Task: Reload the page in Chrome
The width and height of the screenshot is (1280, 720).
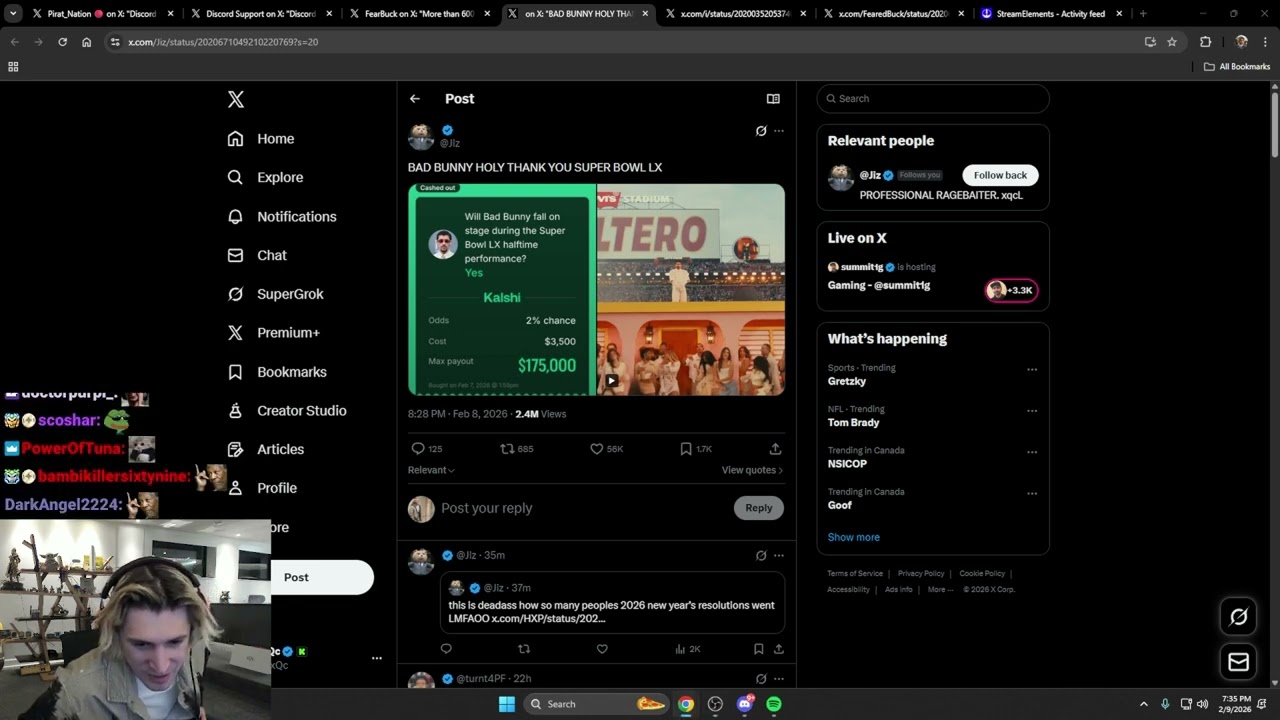Action: (63, 42)
